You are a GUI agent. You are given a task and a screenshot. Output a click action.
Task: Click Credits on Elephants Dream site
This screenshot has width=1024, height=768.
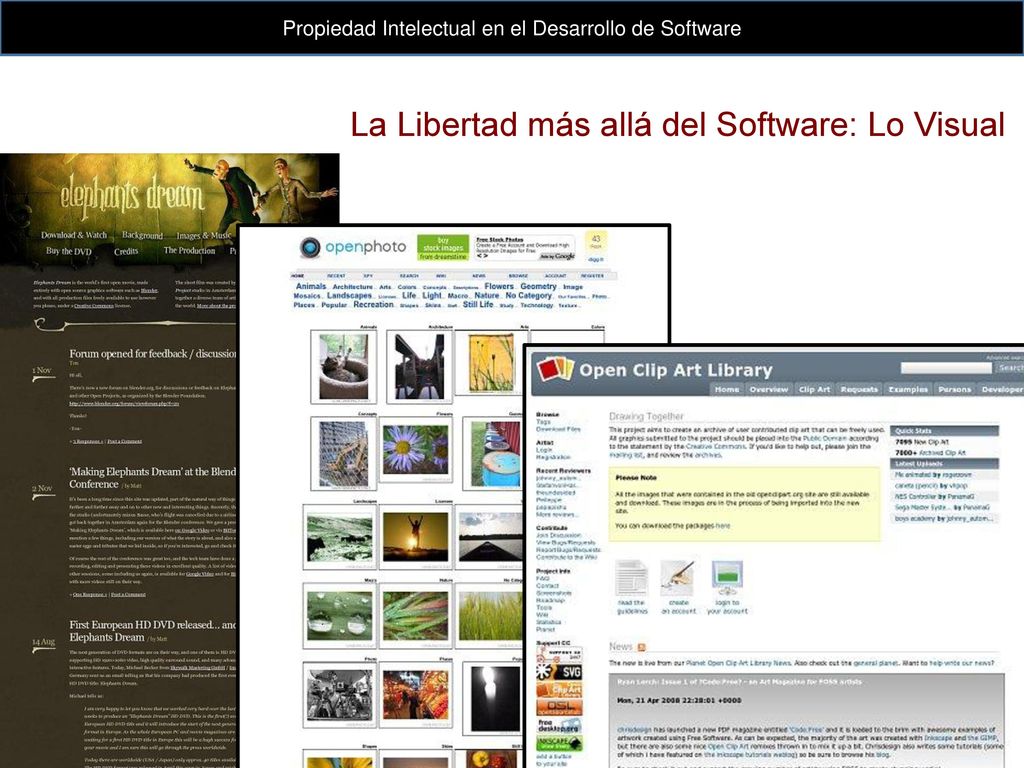[126, 251]
